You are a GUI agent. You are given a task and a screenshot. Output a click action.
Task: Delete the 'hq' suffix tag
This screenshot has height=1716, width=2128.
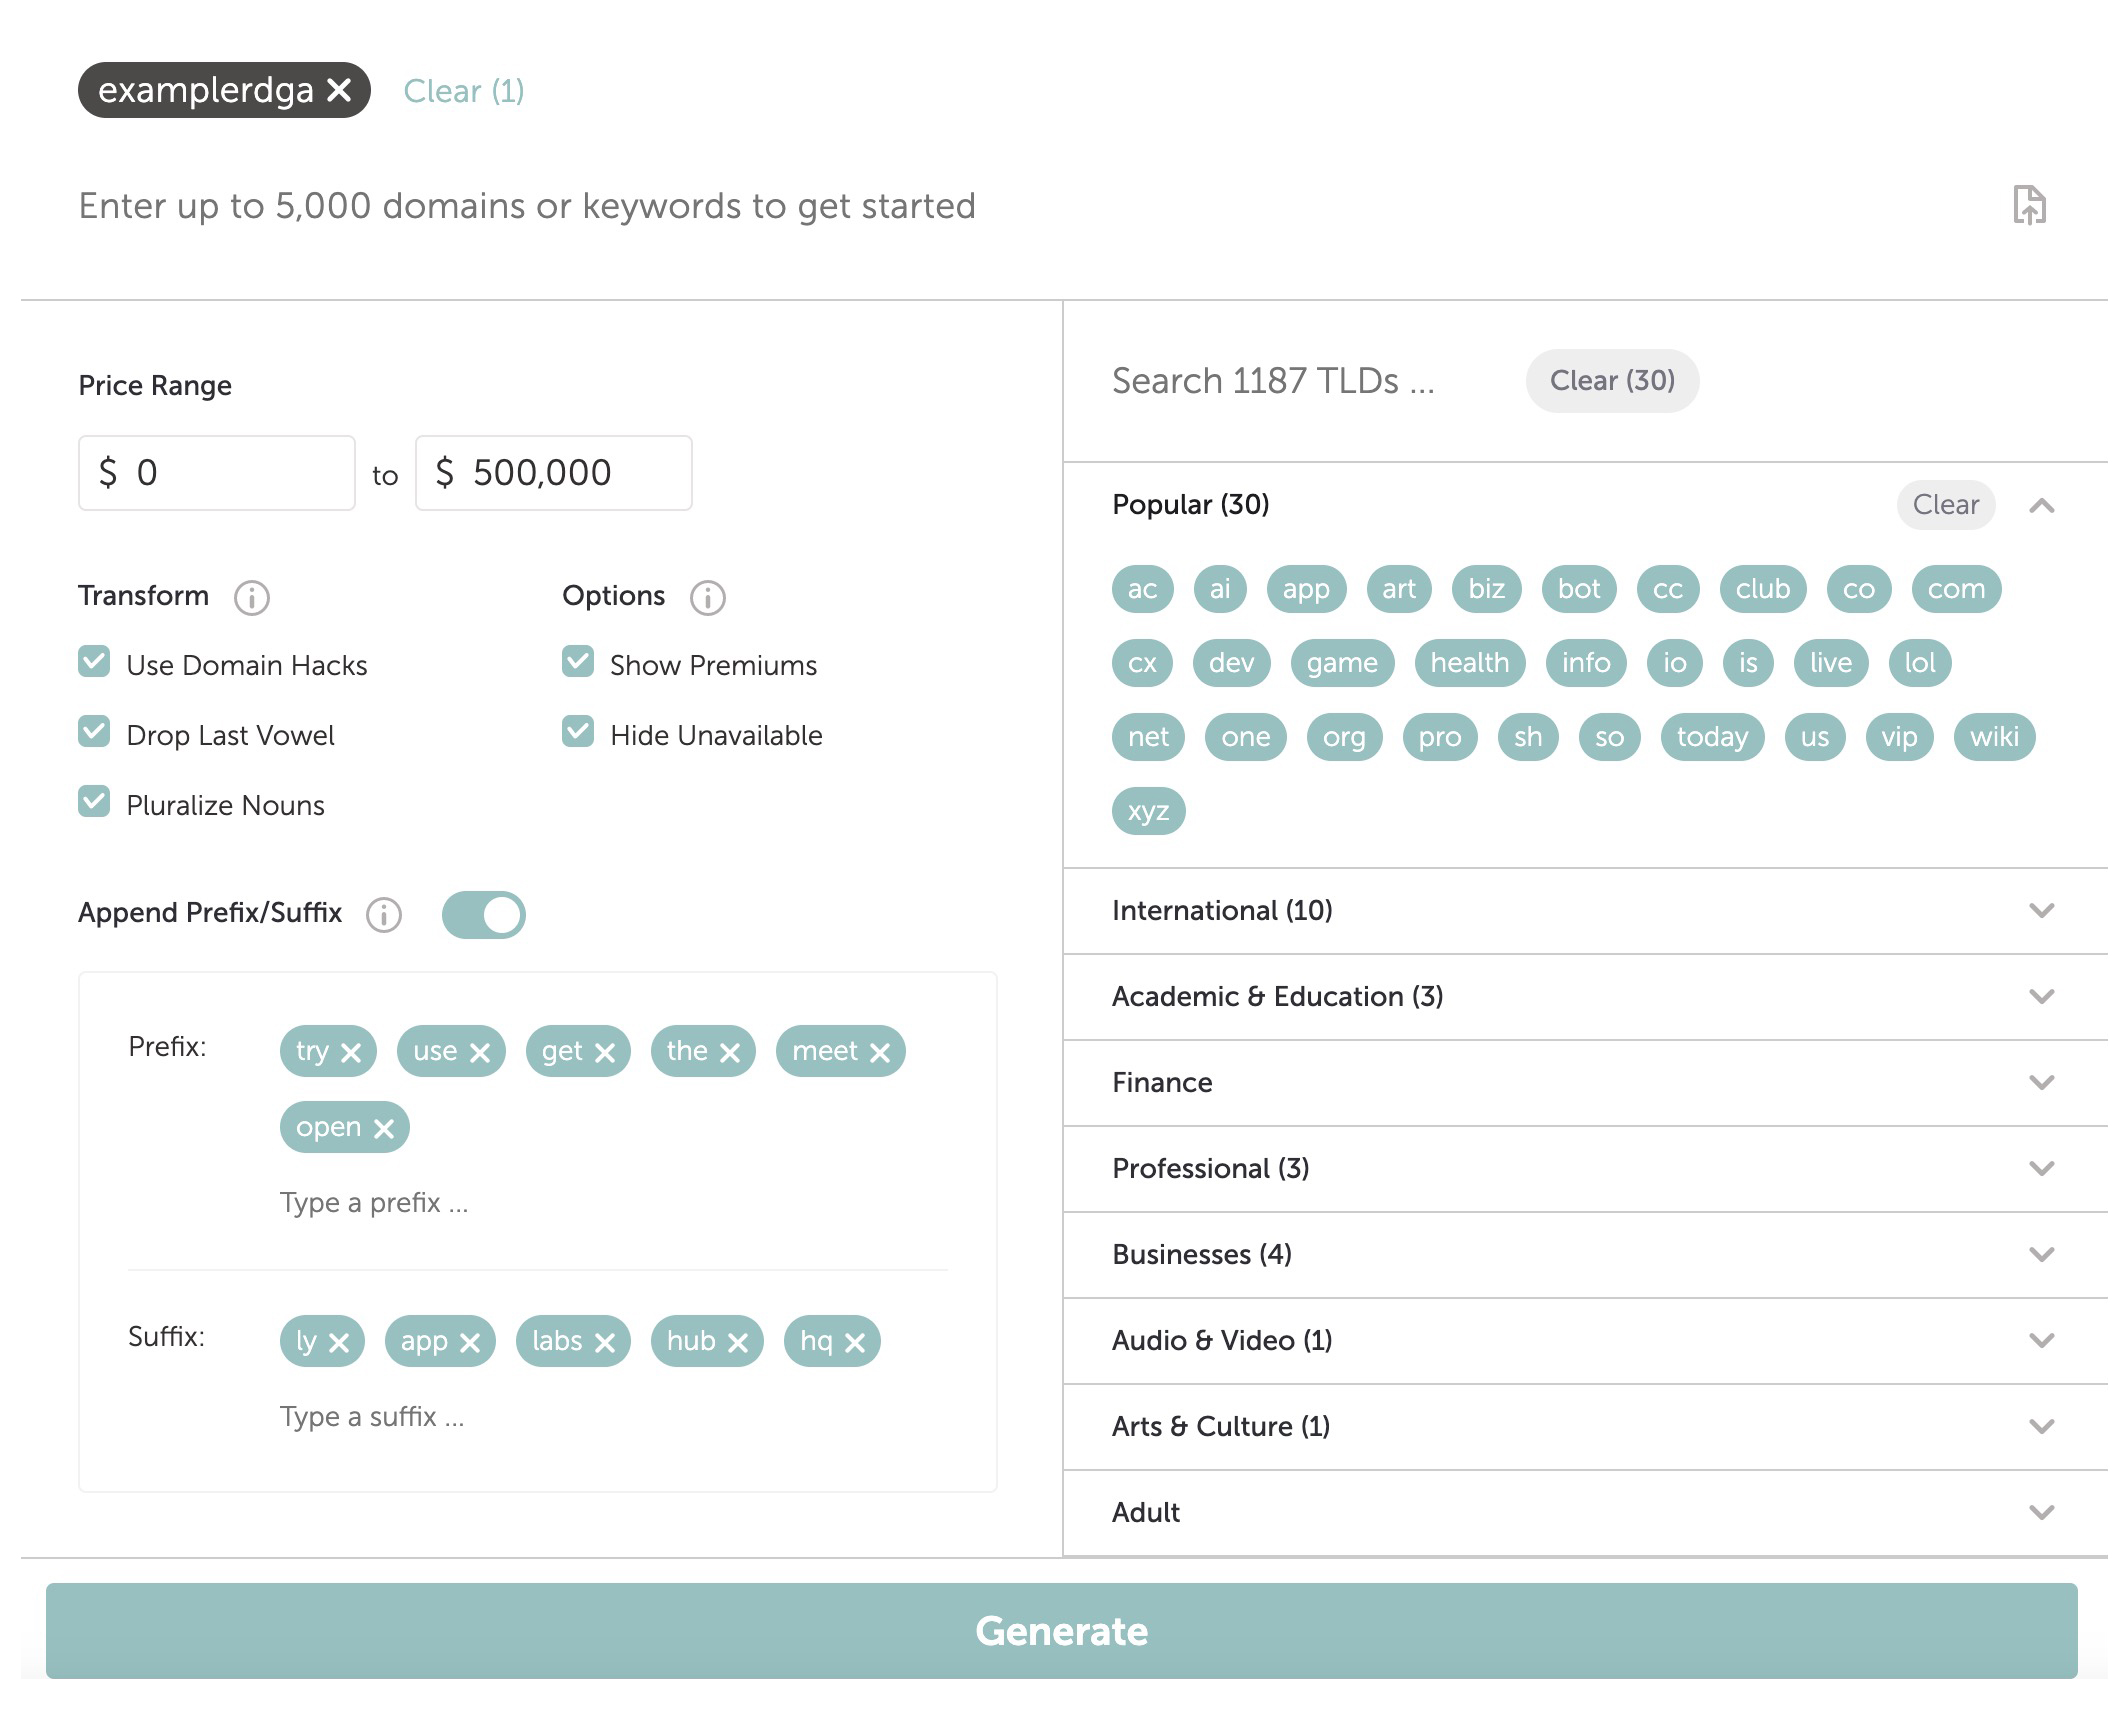[855, 1342]
